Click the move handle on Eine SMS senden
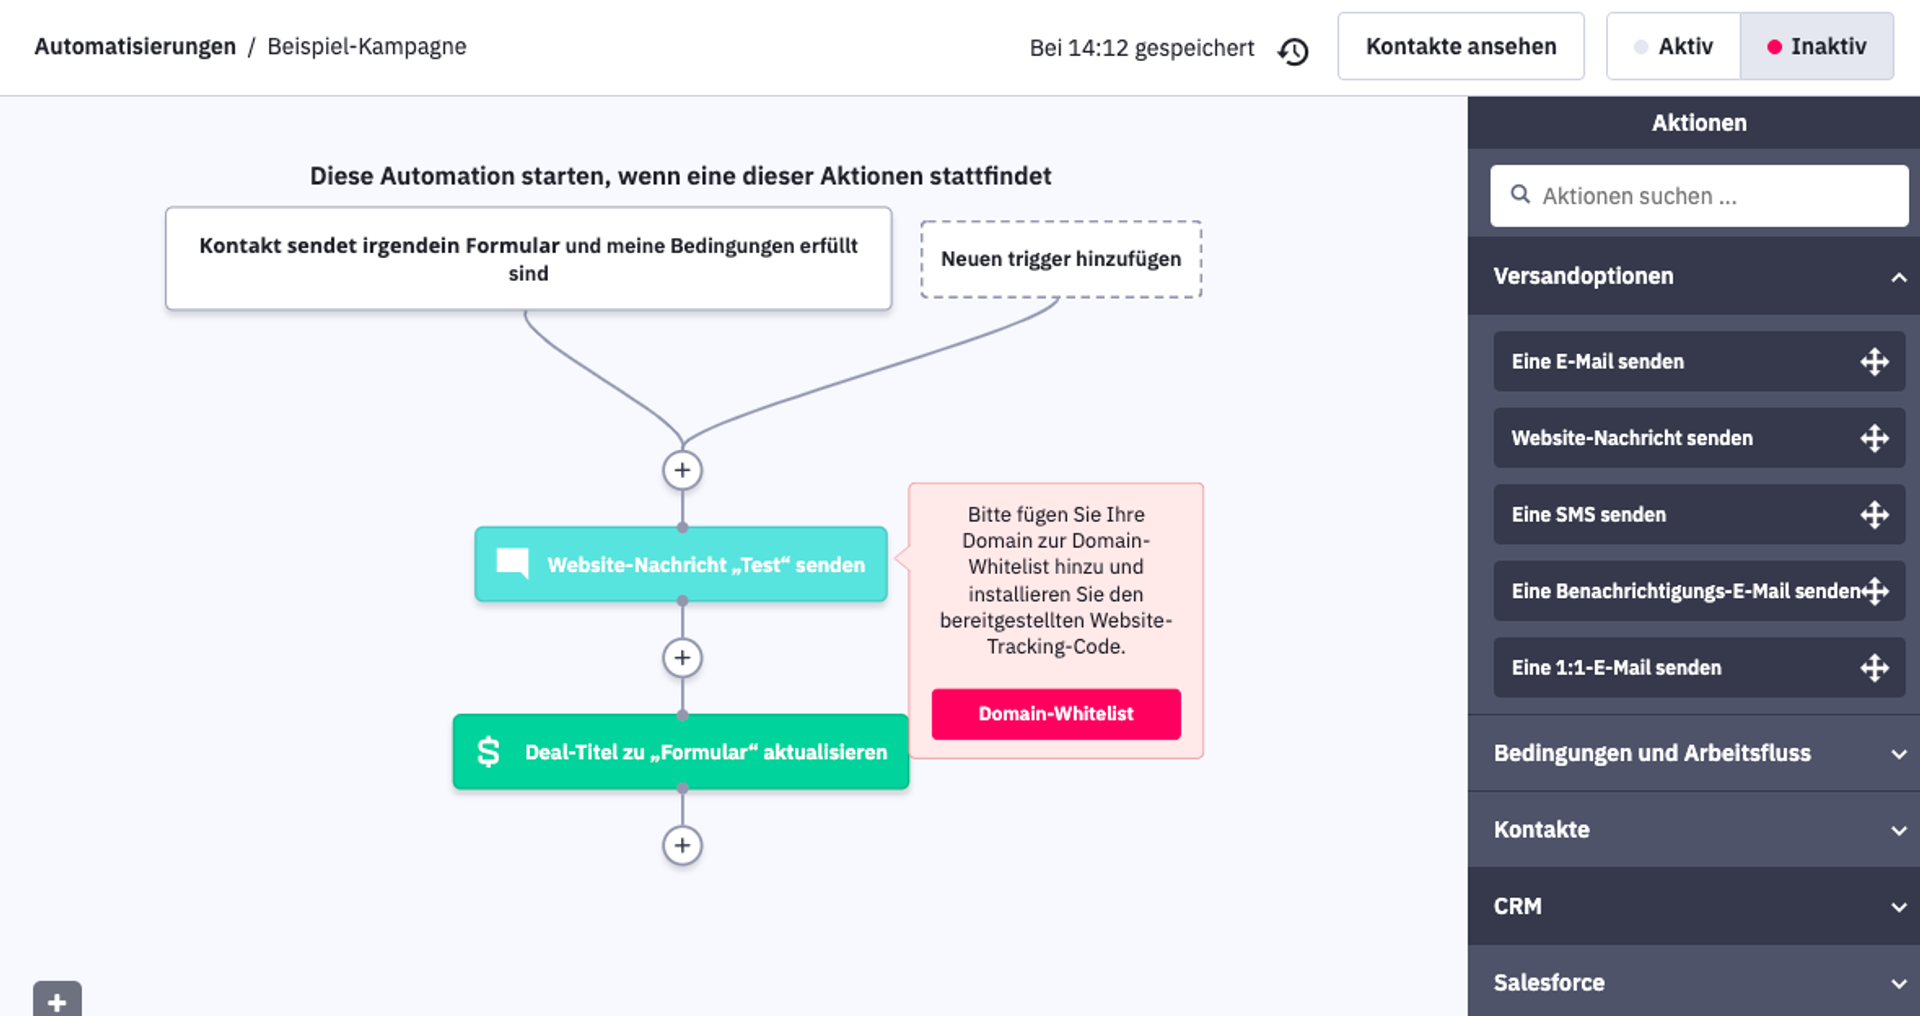The height and width of the screenshot is (1016, 1920). 1874,515
